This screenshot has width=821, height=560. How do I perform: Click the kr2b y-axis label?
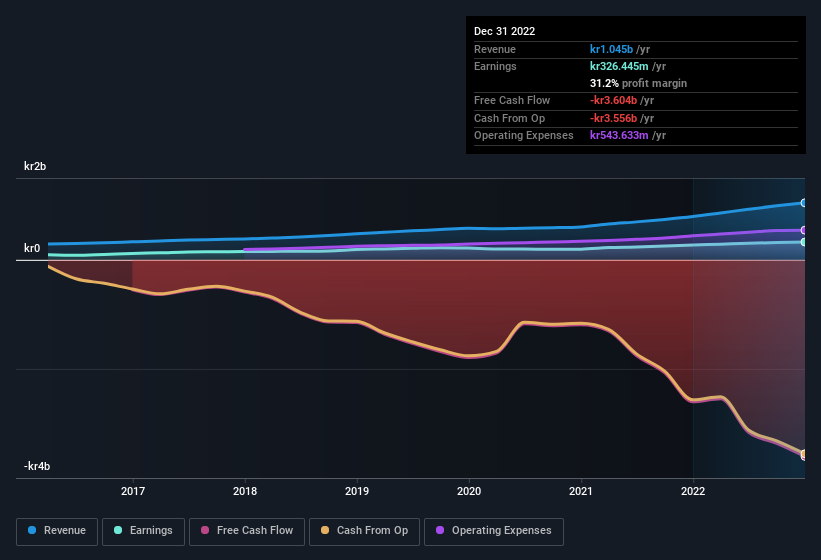38,167
